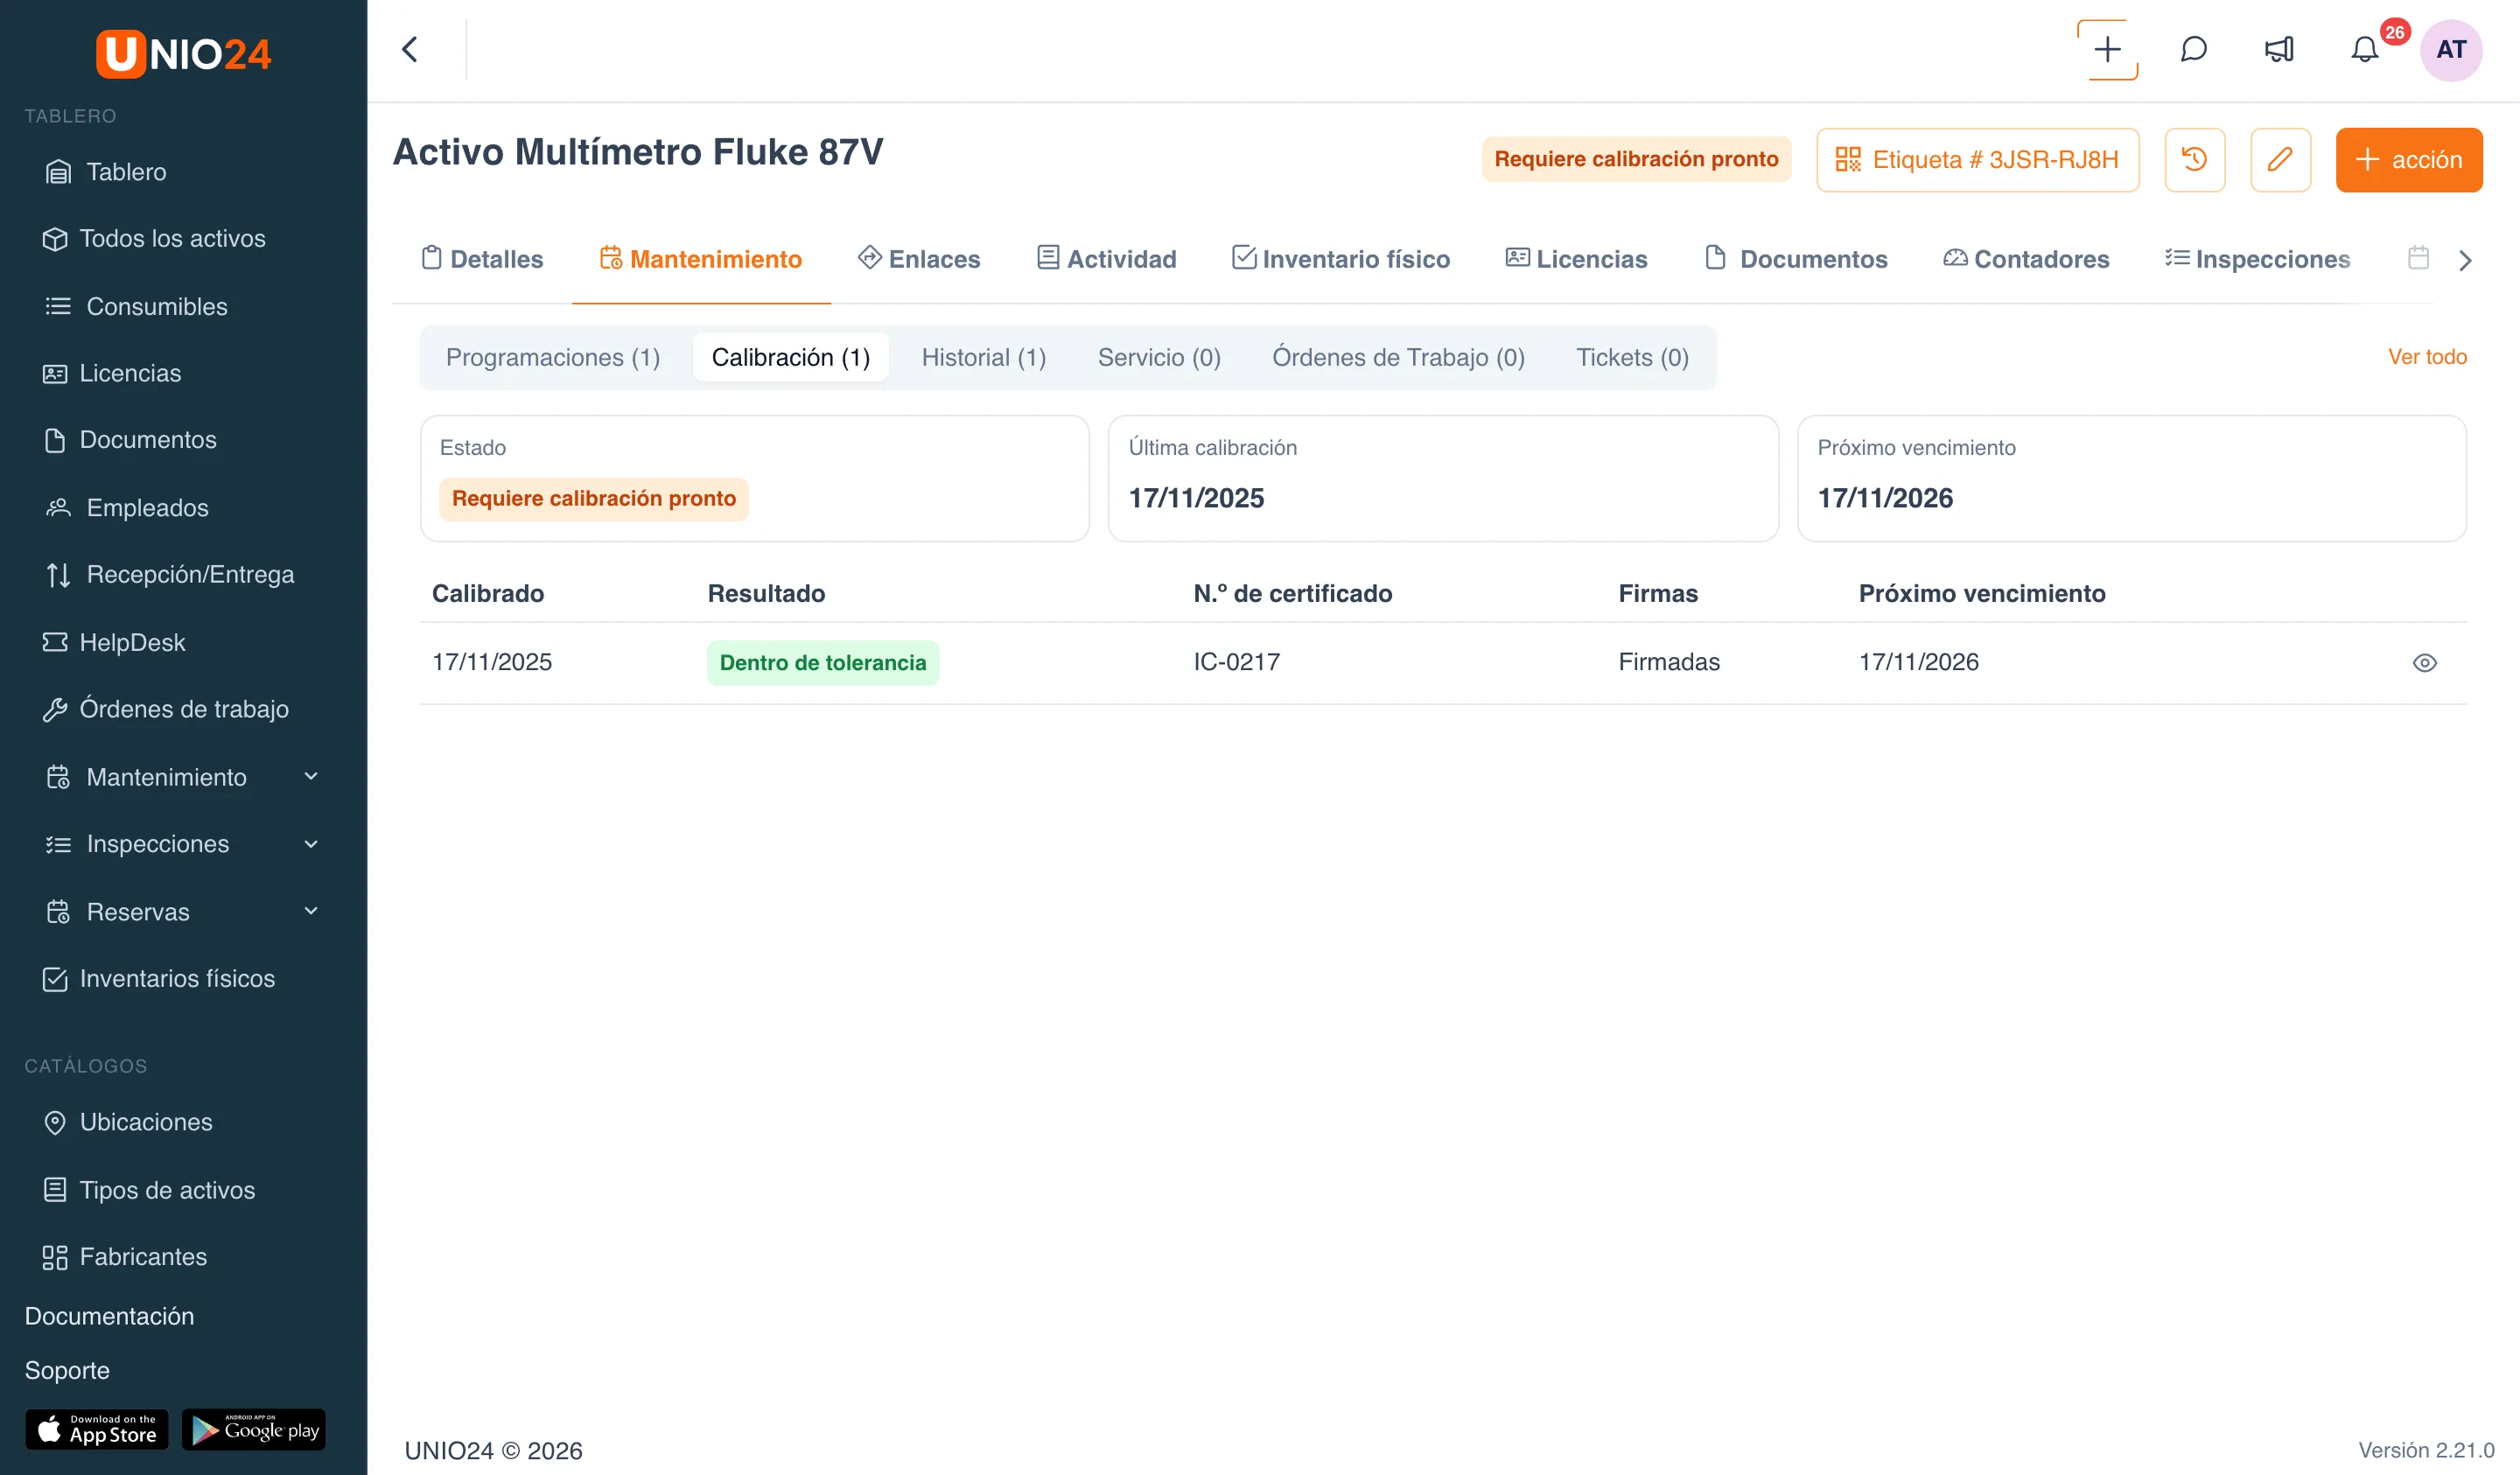Open the asset history clock icon
This screenshot has width=2520, height=1475.
click(2194, 159)
